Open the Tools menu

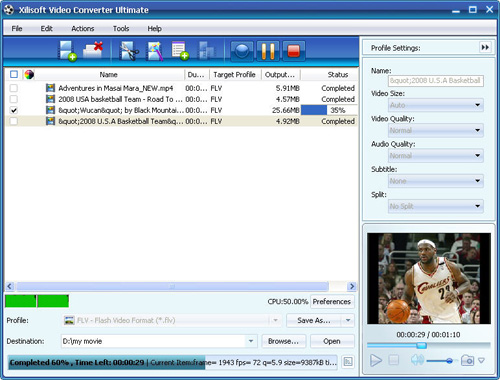coord(121,29)
